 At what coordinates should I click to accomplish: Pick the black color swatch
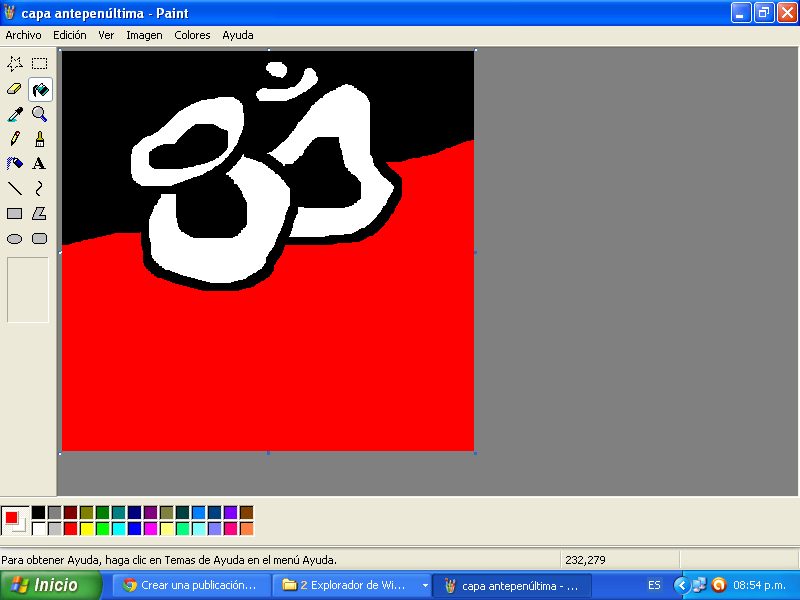[x=39, y=512]
